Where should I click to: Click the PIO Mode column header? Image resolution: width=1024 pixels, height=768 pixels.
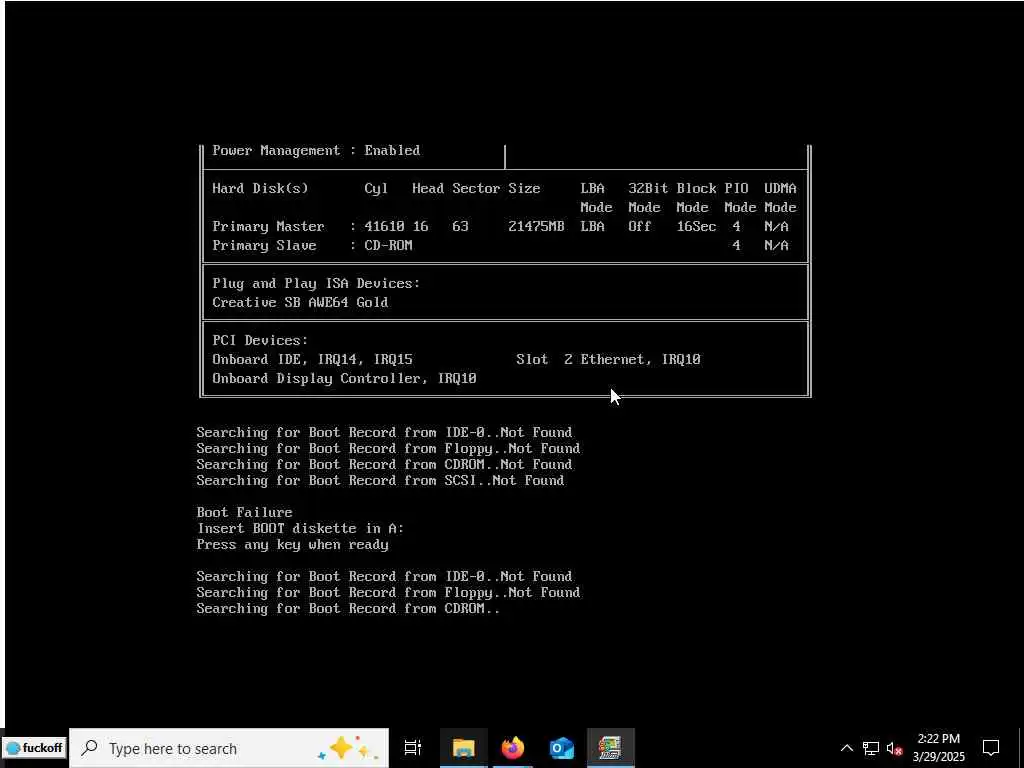740,197
